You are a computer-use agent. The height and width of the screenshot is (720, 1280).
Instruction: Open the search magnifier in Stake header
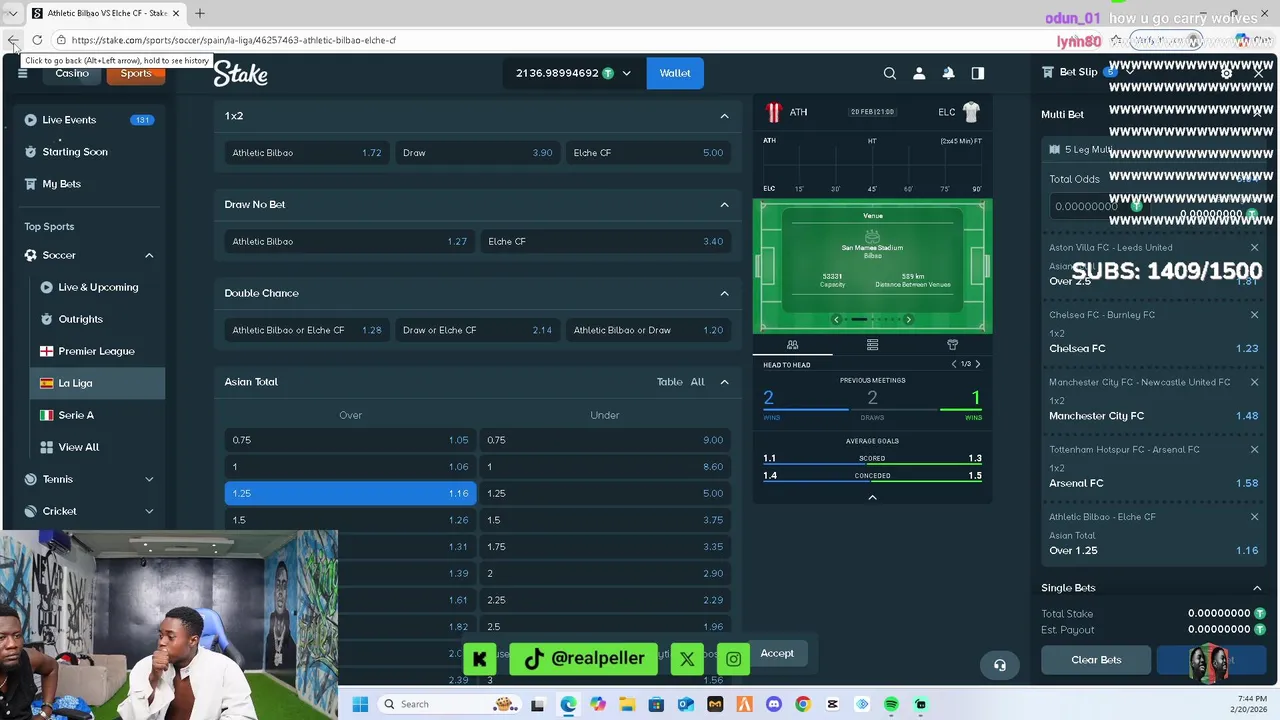[889, 73]
